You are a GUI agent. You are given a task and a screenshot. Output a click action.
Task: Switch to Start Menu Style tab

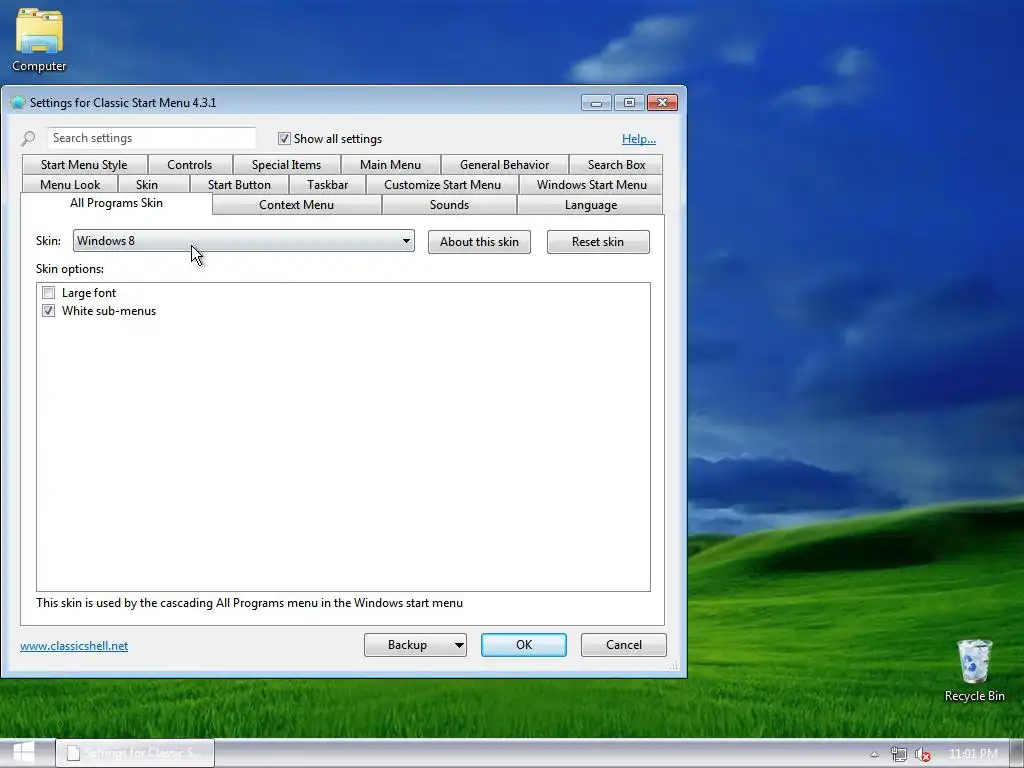[x=84, y=165]
